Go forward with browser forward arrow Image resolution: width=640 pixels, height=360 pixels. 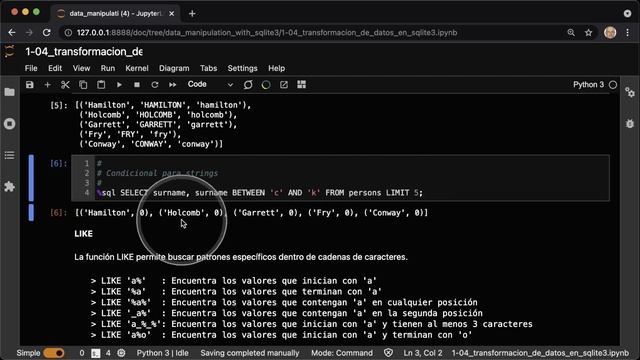pos(29,33)
